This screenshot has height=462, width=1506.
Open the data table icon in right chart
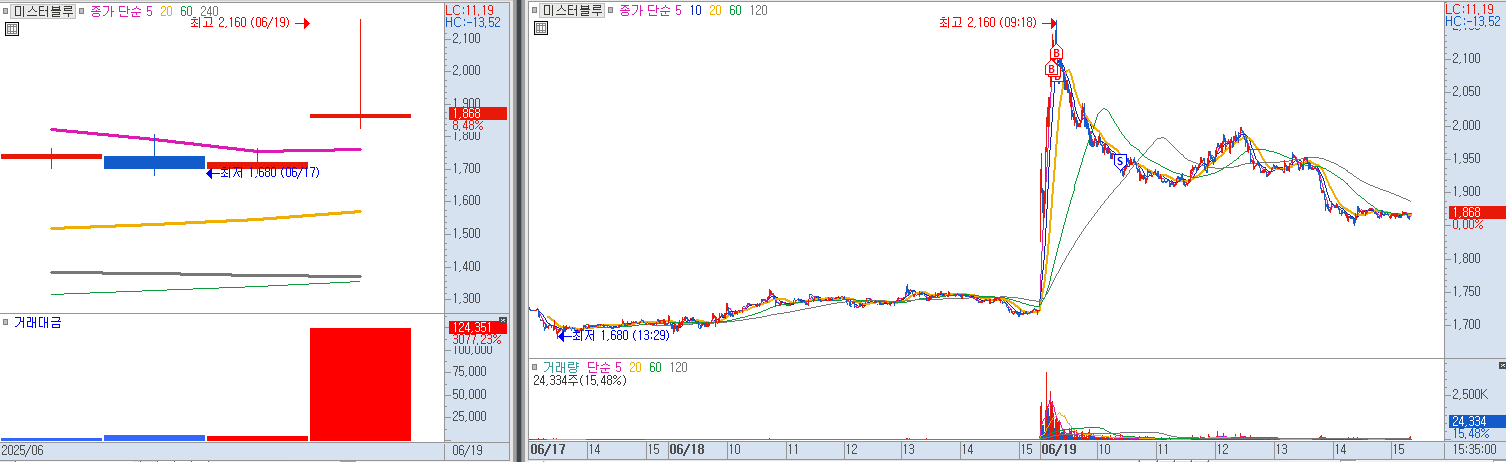point(540,27)
